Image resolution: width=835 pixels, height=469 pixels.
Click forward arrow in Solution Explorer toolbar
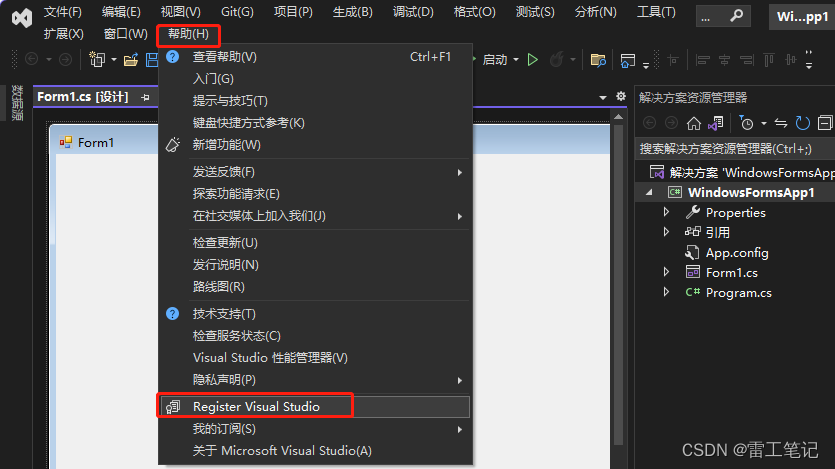coord(672,123)
